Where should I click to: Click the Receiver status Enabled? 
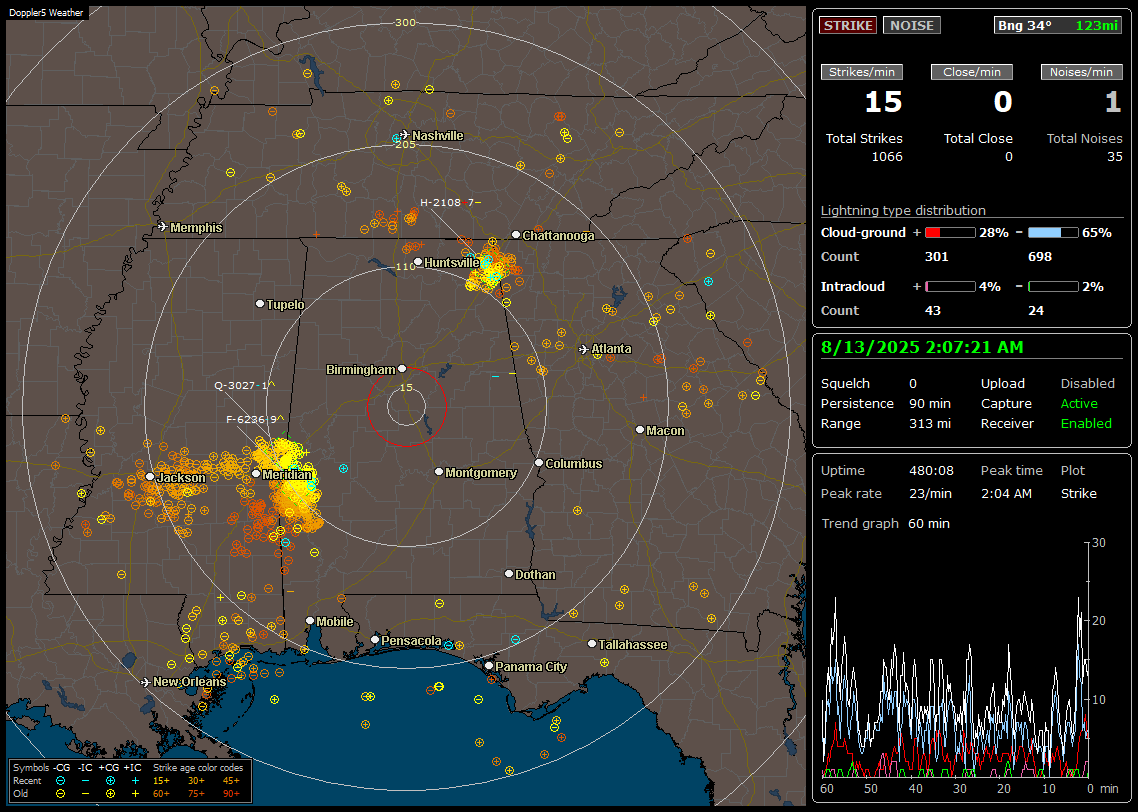tap(1086, 424)
